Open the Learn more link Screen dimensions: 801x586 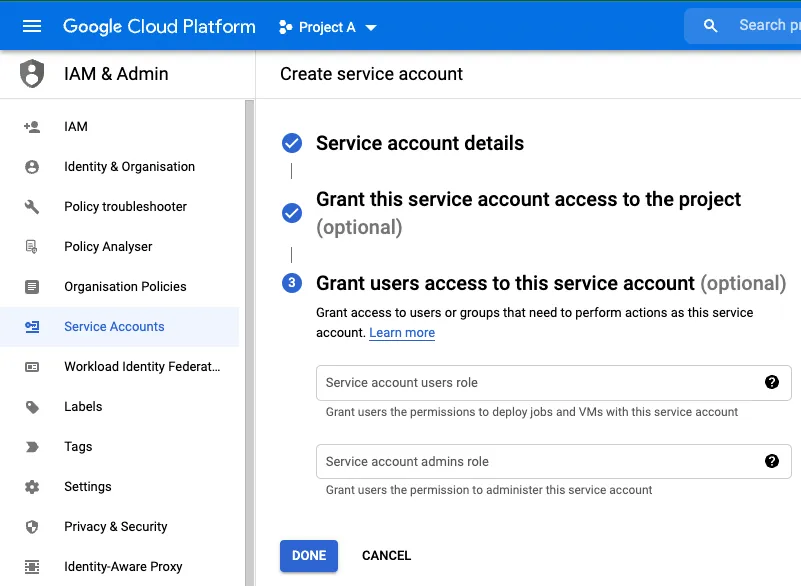(402, 333)
